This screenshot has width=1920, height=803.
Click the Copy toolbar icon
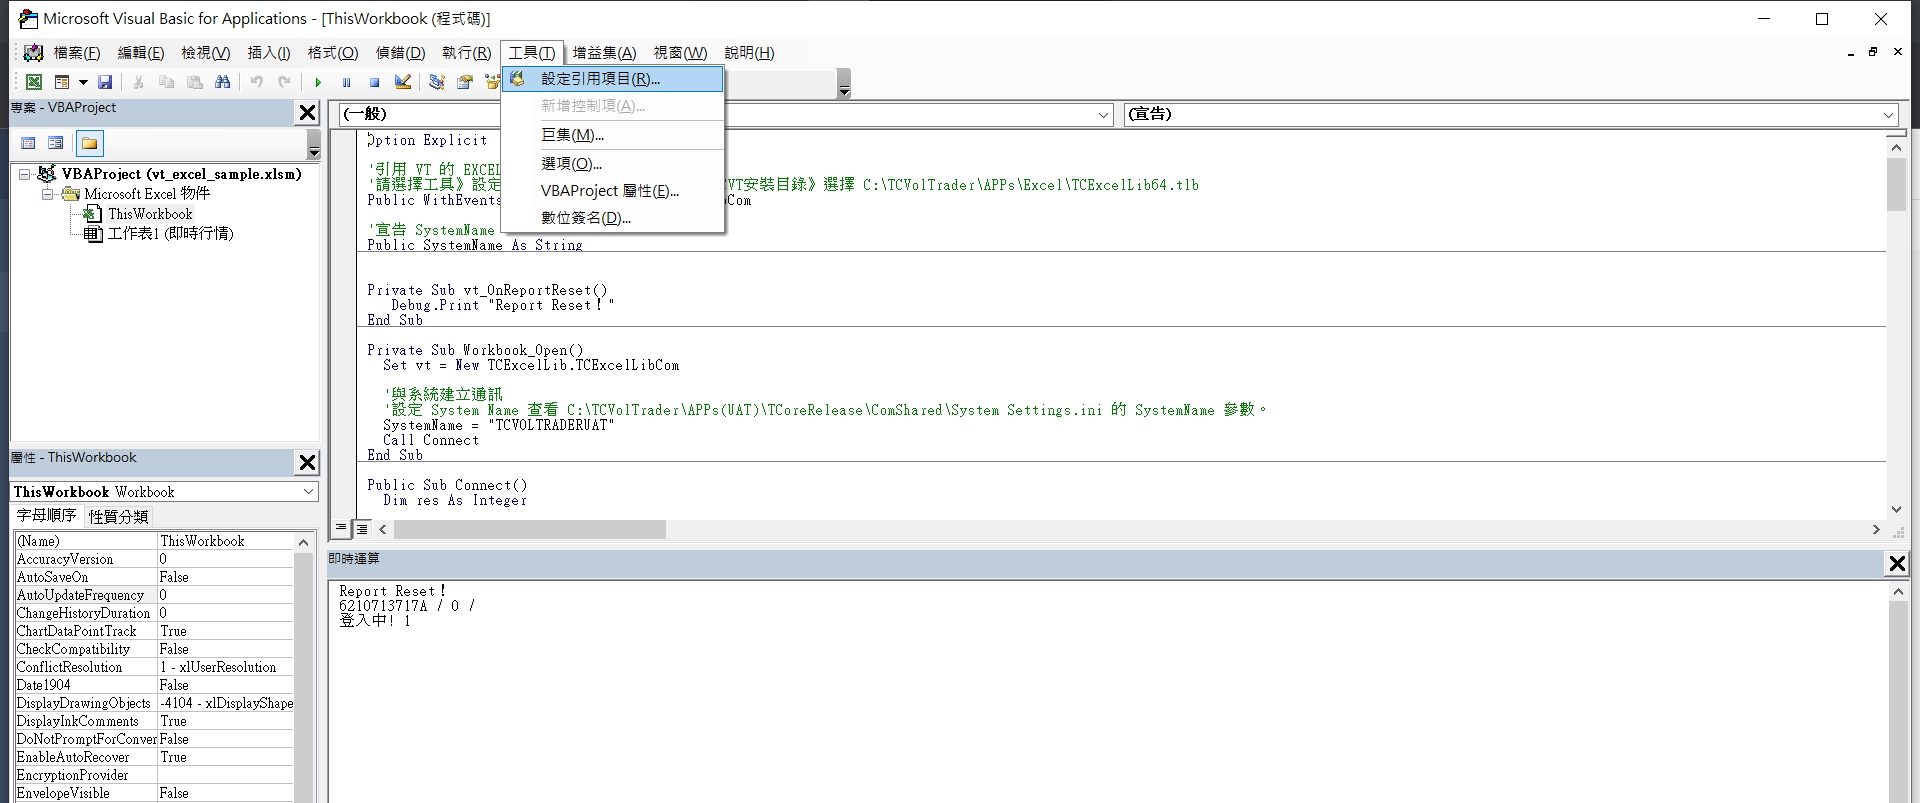point(166,82)
